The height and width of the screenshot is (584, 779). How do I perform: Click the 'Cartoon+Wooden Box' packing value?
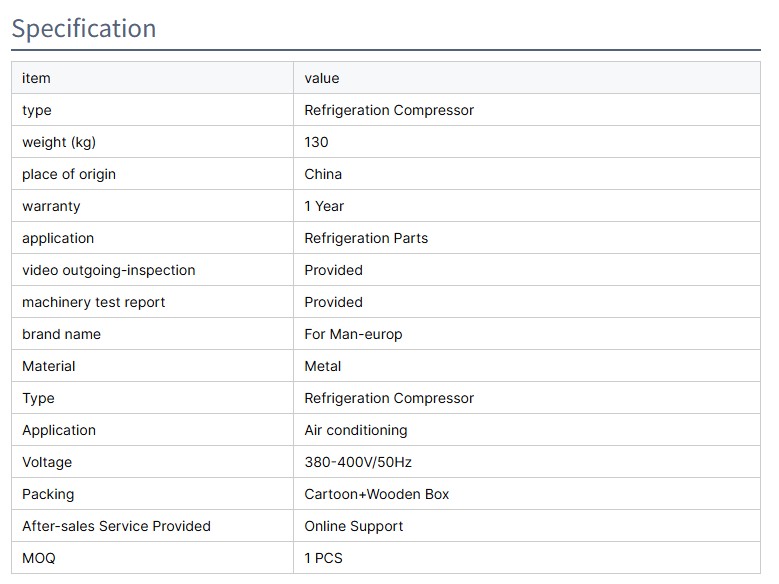[x=377, y=494]
